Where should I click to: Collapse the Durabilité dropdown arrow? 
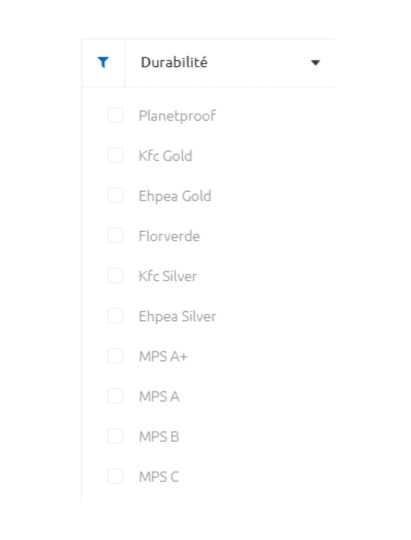315,63
